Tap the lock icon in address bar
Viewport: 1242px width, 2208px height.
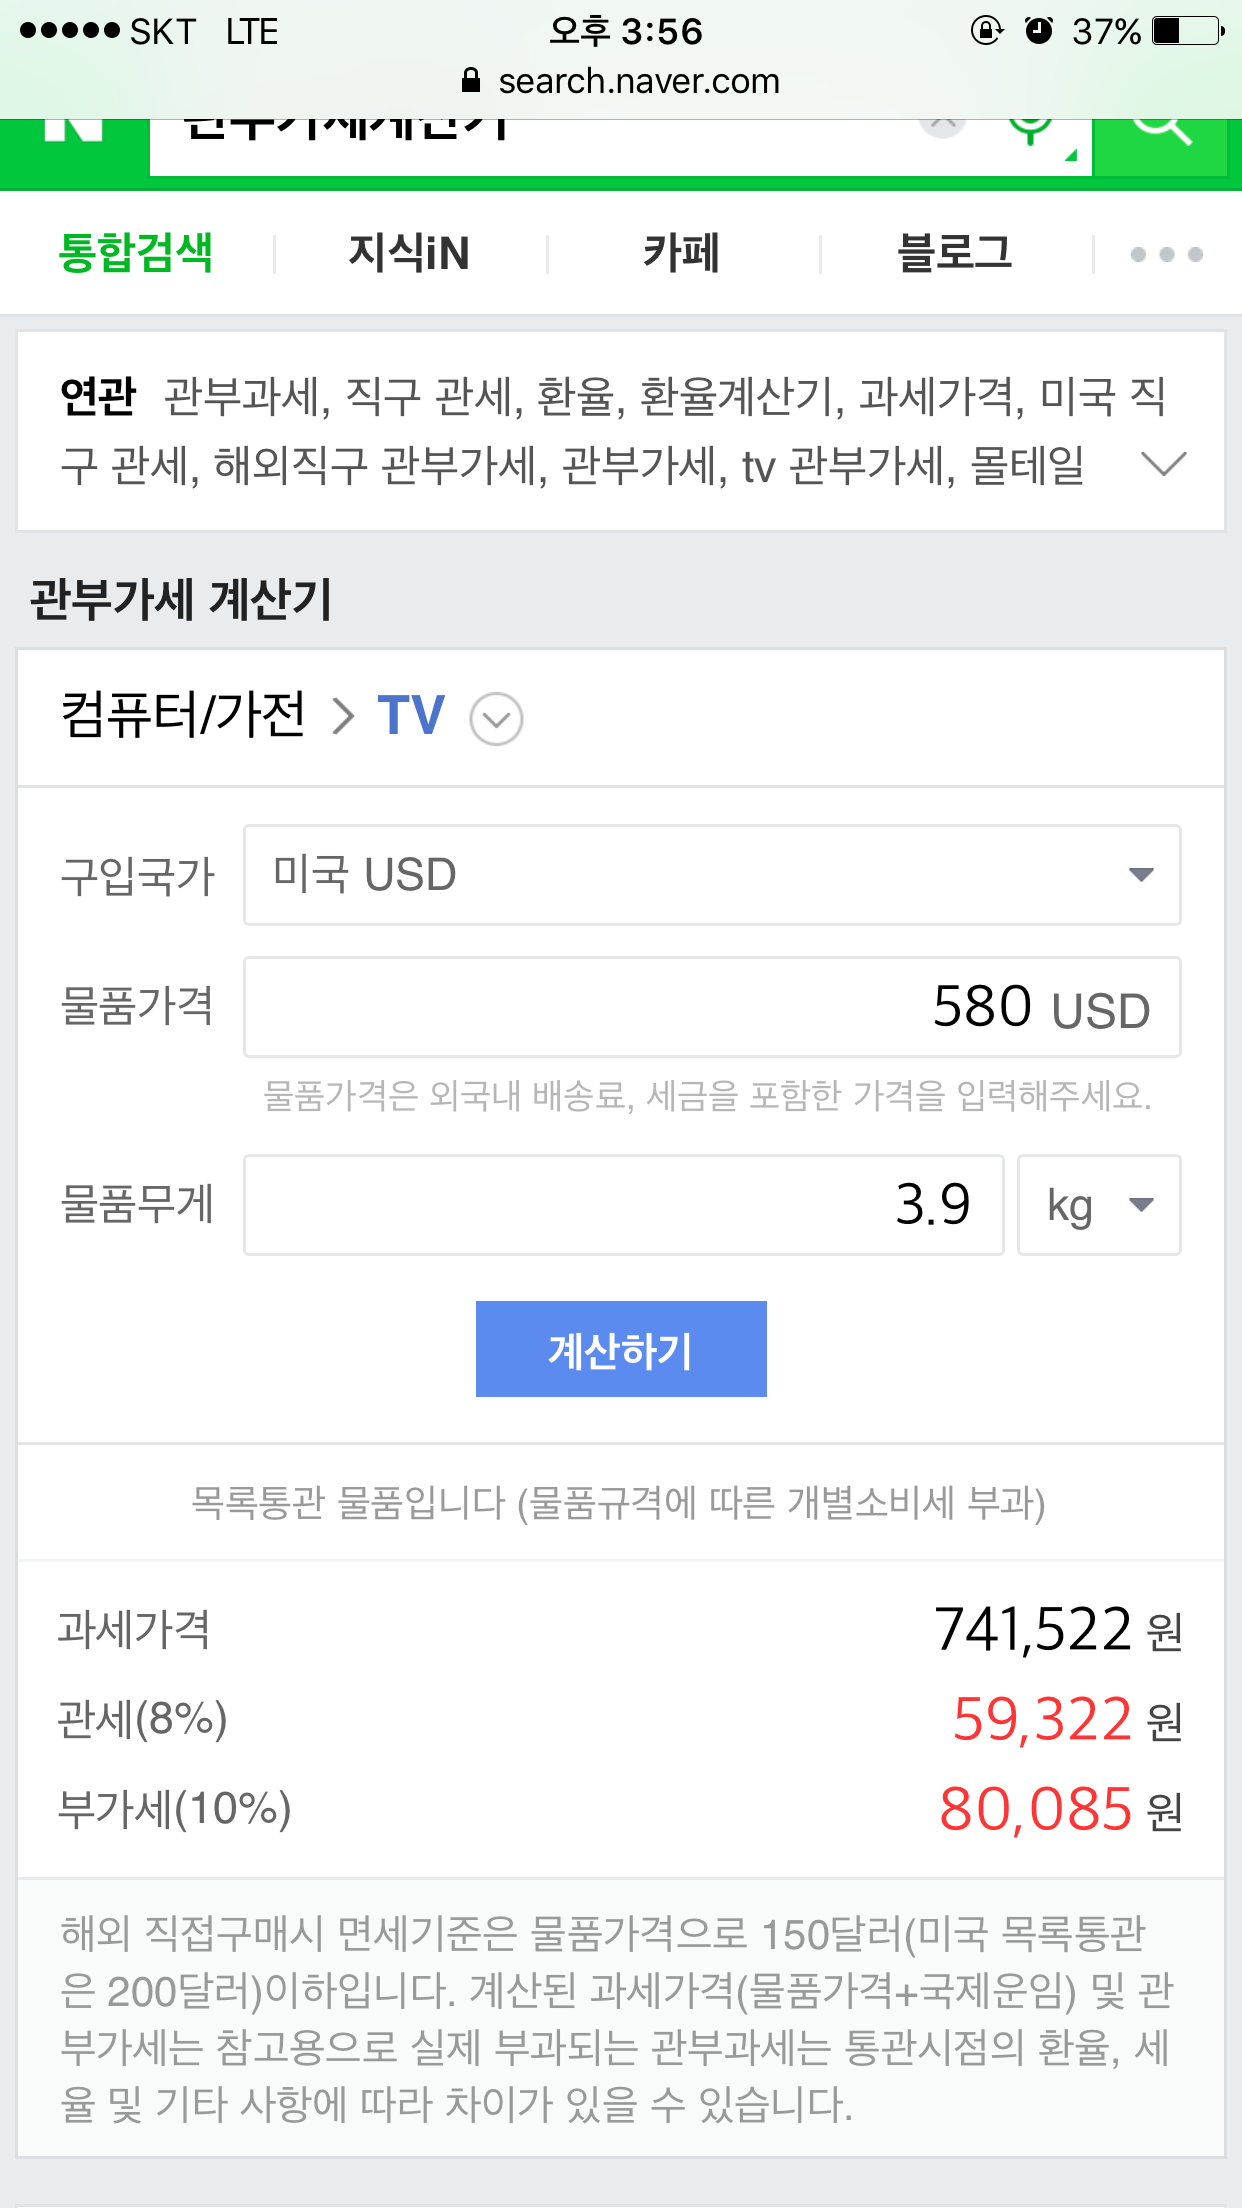(x=471, y=81)
